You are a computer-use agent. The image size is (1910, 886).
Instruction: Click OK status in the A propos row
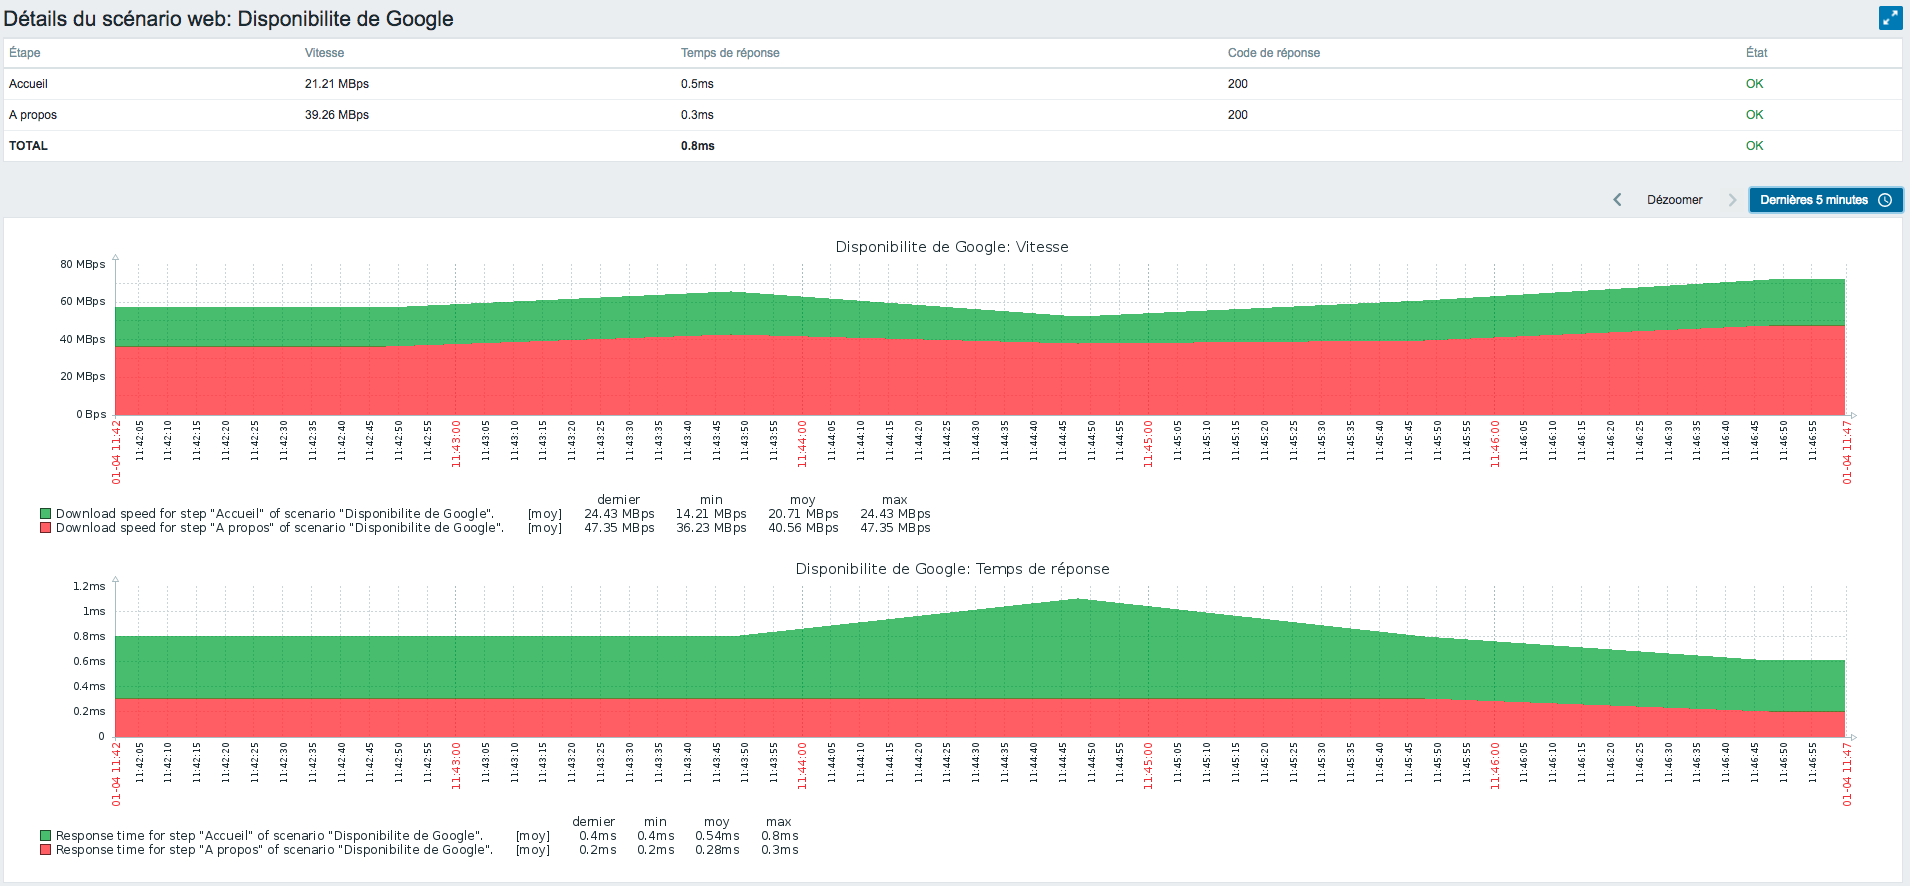pos(1755,115)
